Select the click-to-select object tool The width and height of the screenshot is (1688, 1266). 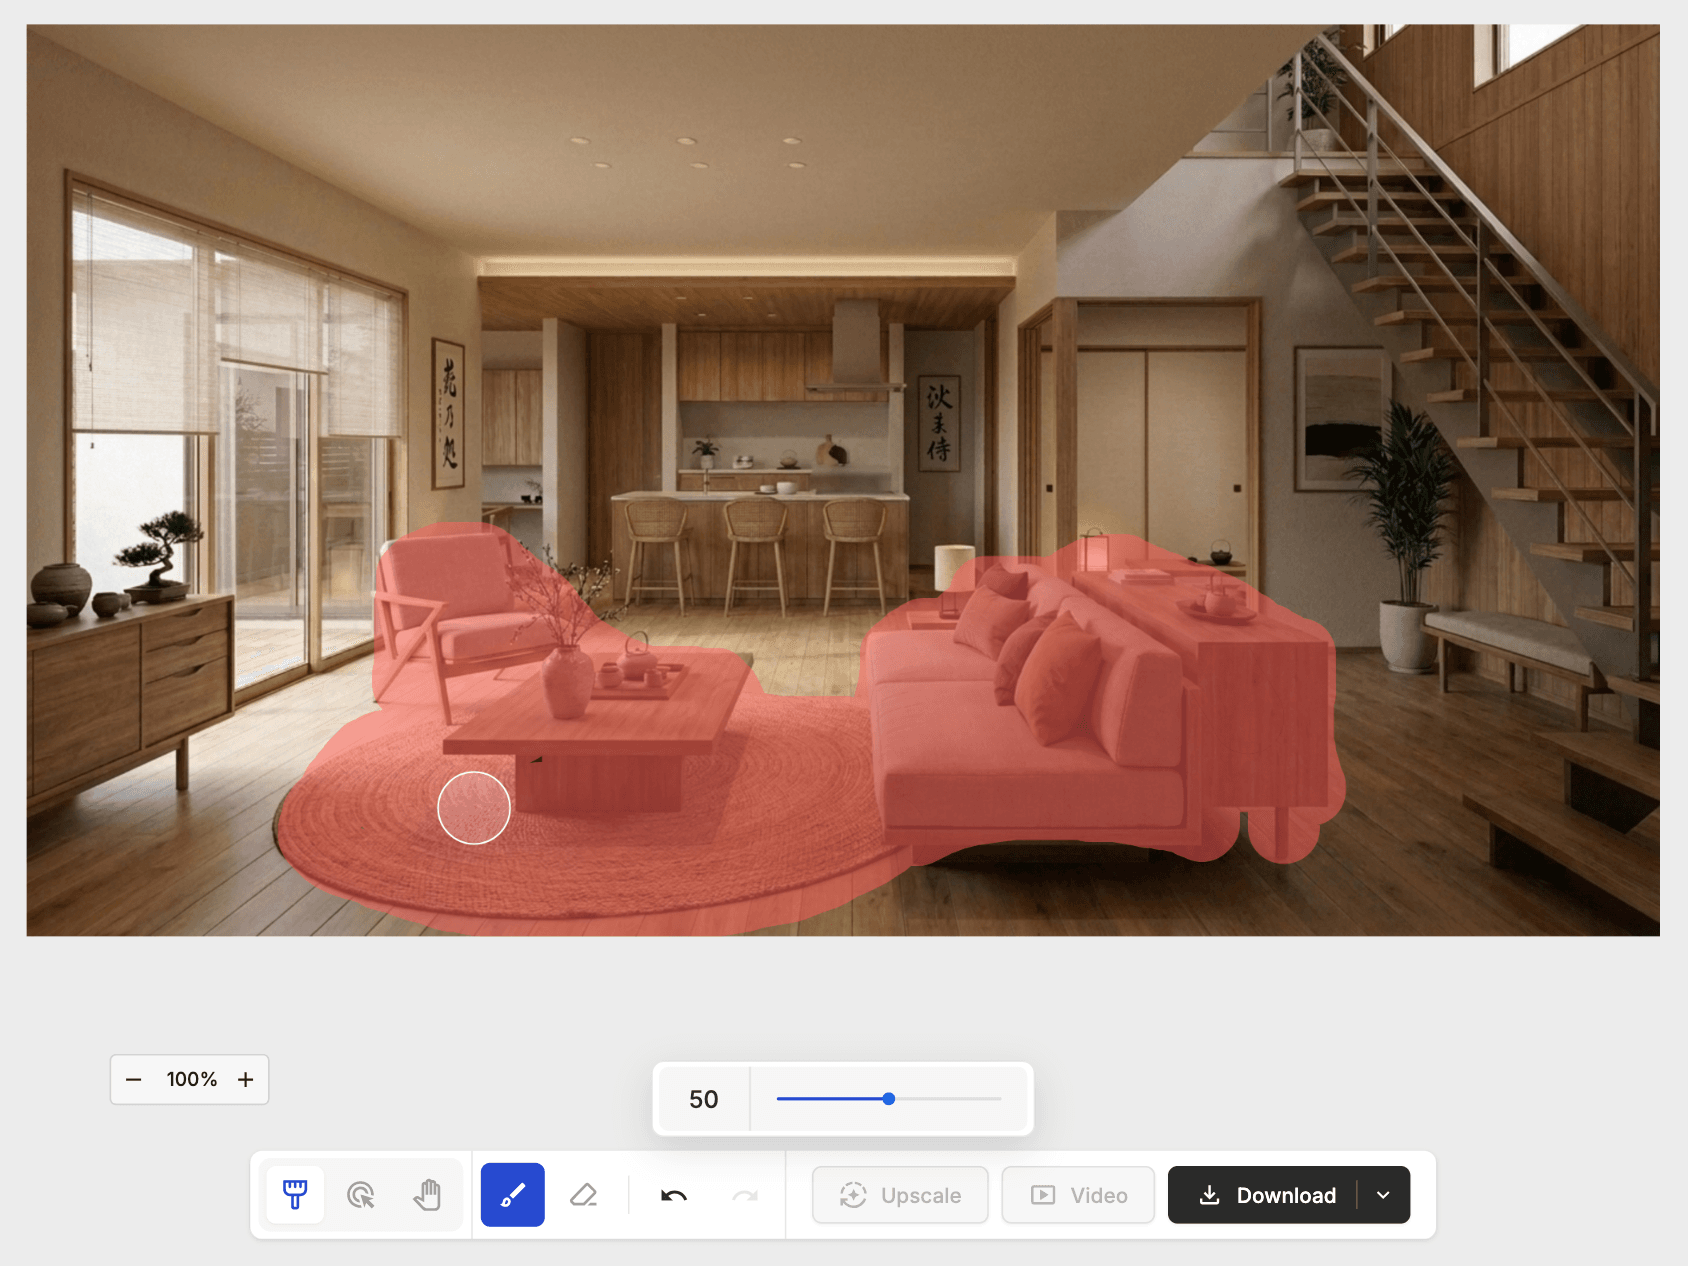click(361, 1195)
